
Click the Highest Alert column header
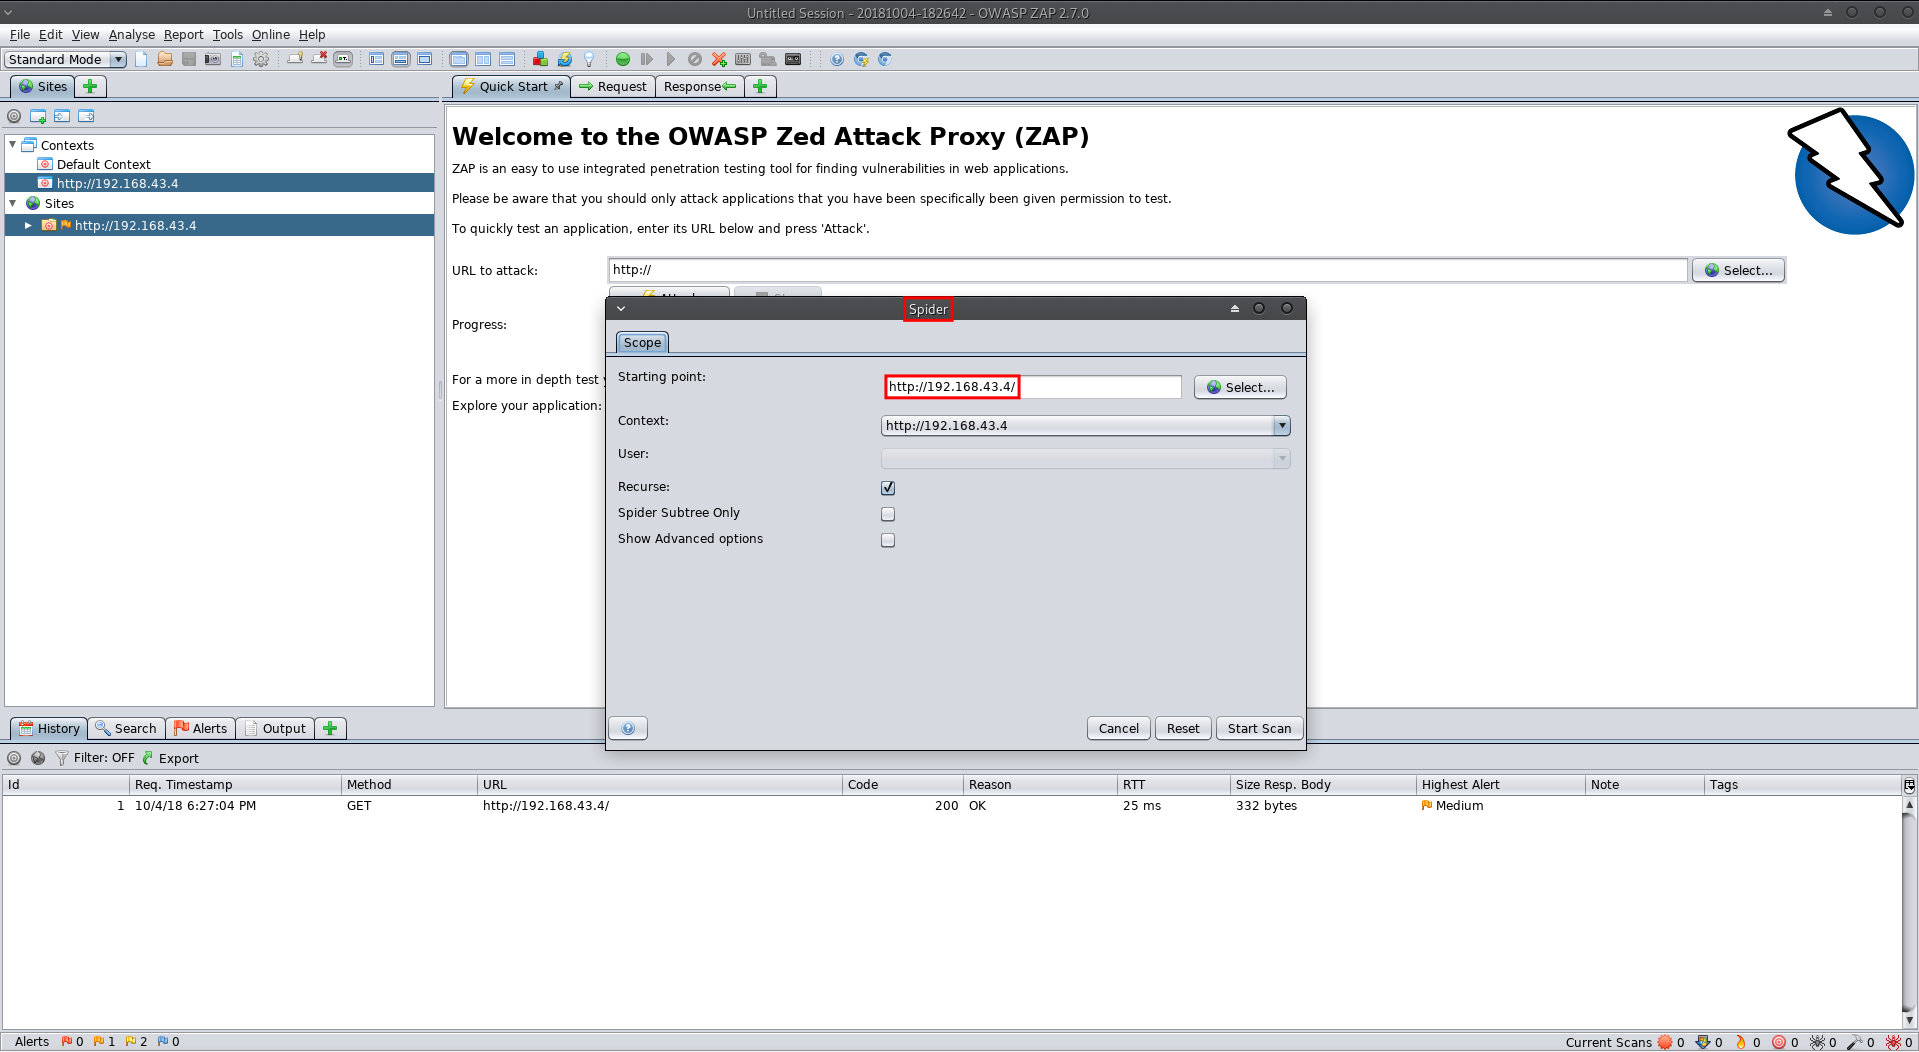pos(1500,785)
